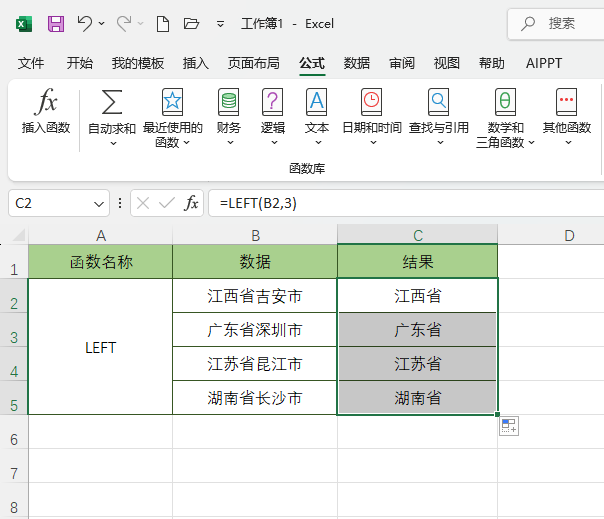The width and height of the screenshot is (604, 519).
Task: Open the 查找与引用 magnifier icon
Action: click(438, 102)
